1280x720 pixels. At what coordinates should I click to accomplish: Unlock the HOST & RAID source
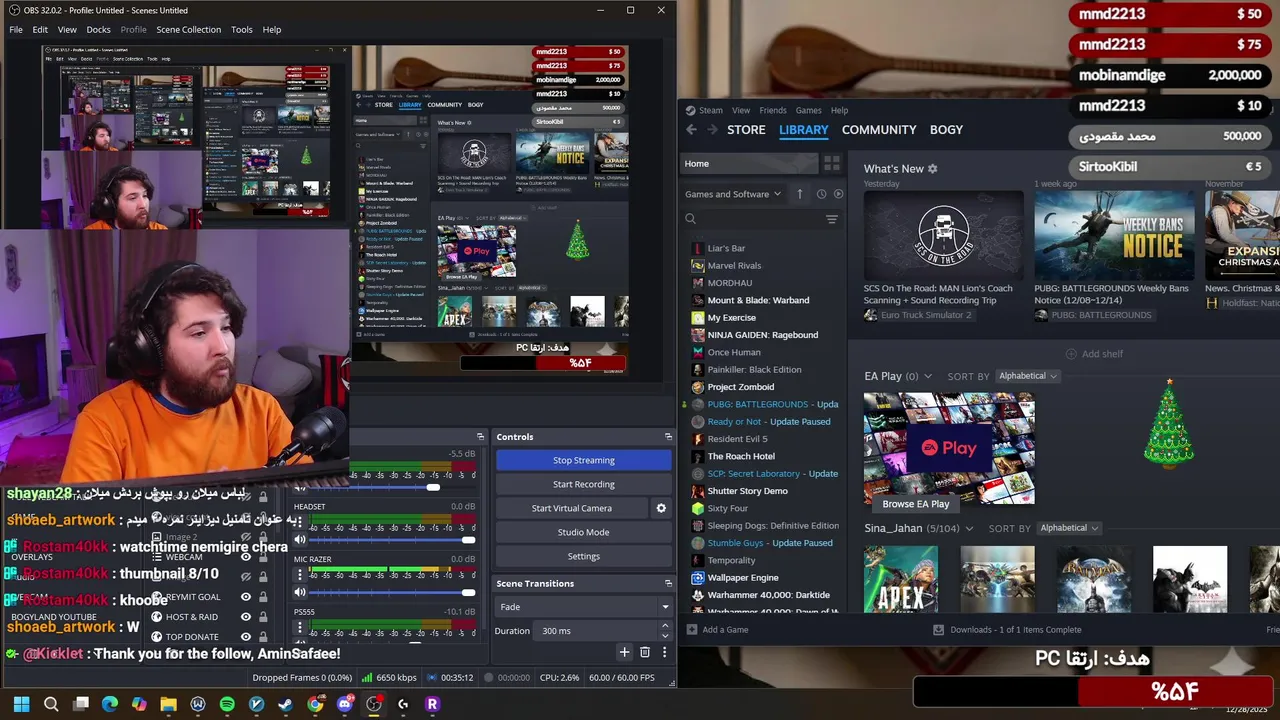pyautogui.click(x=263, y=617)
